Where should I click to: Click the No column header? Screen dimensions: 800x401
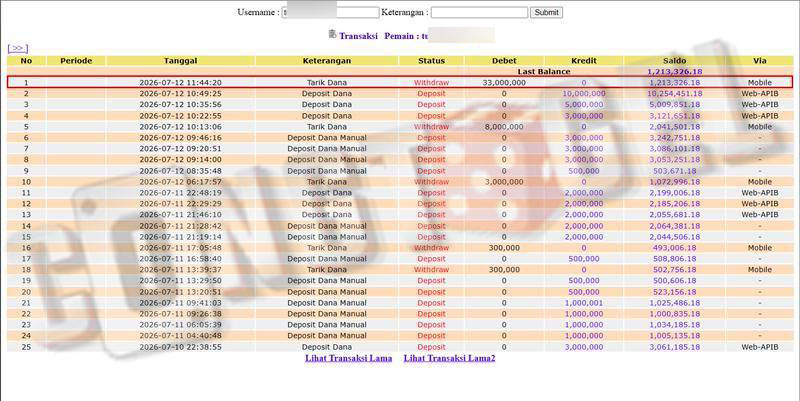click(26, 61)
